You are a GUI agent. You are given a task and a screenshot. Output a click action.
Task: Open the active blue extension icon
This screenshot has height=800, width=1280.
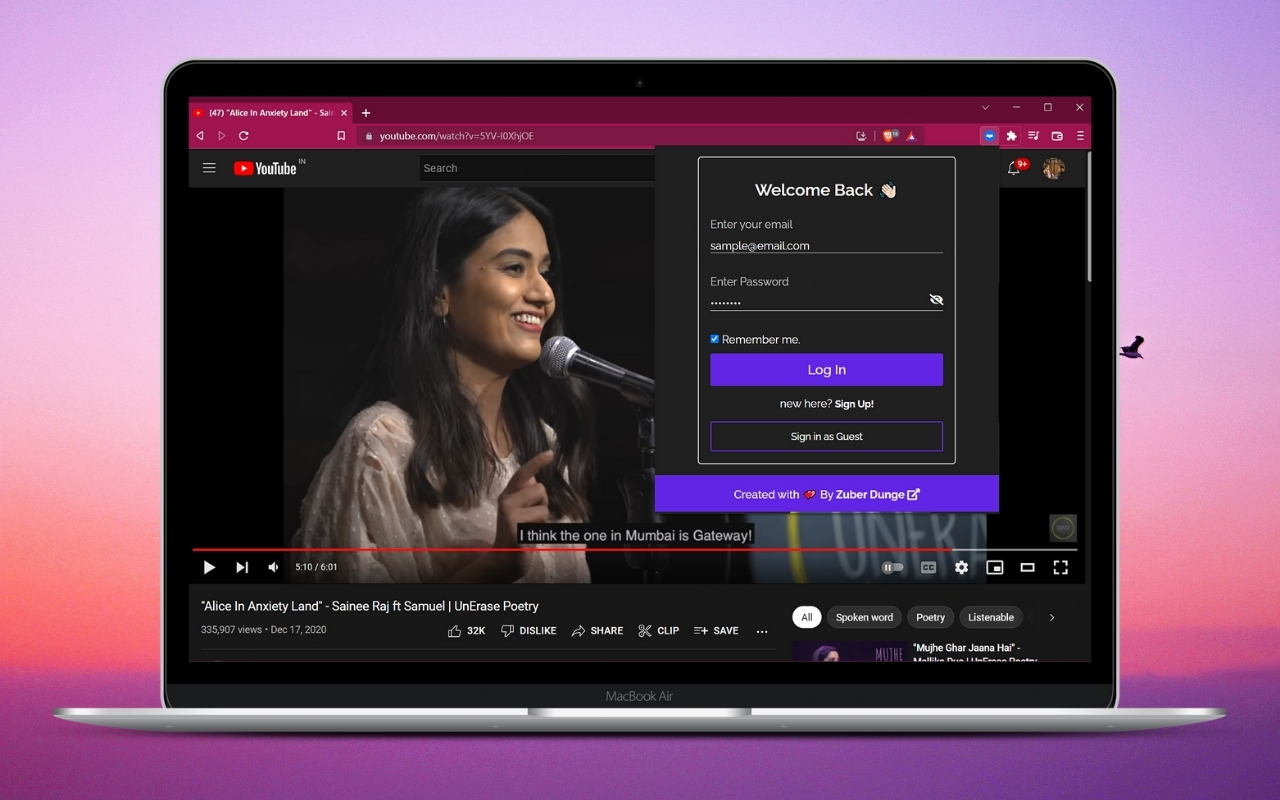989,136
